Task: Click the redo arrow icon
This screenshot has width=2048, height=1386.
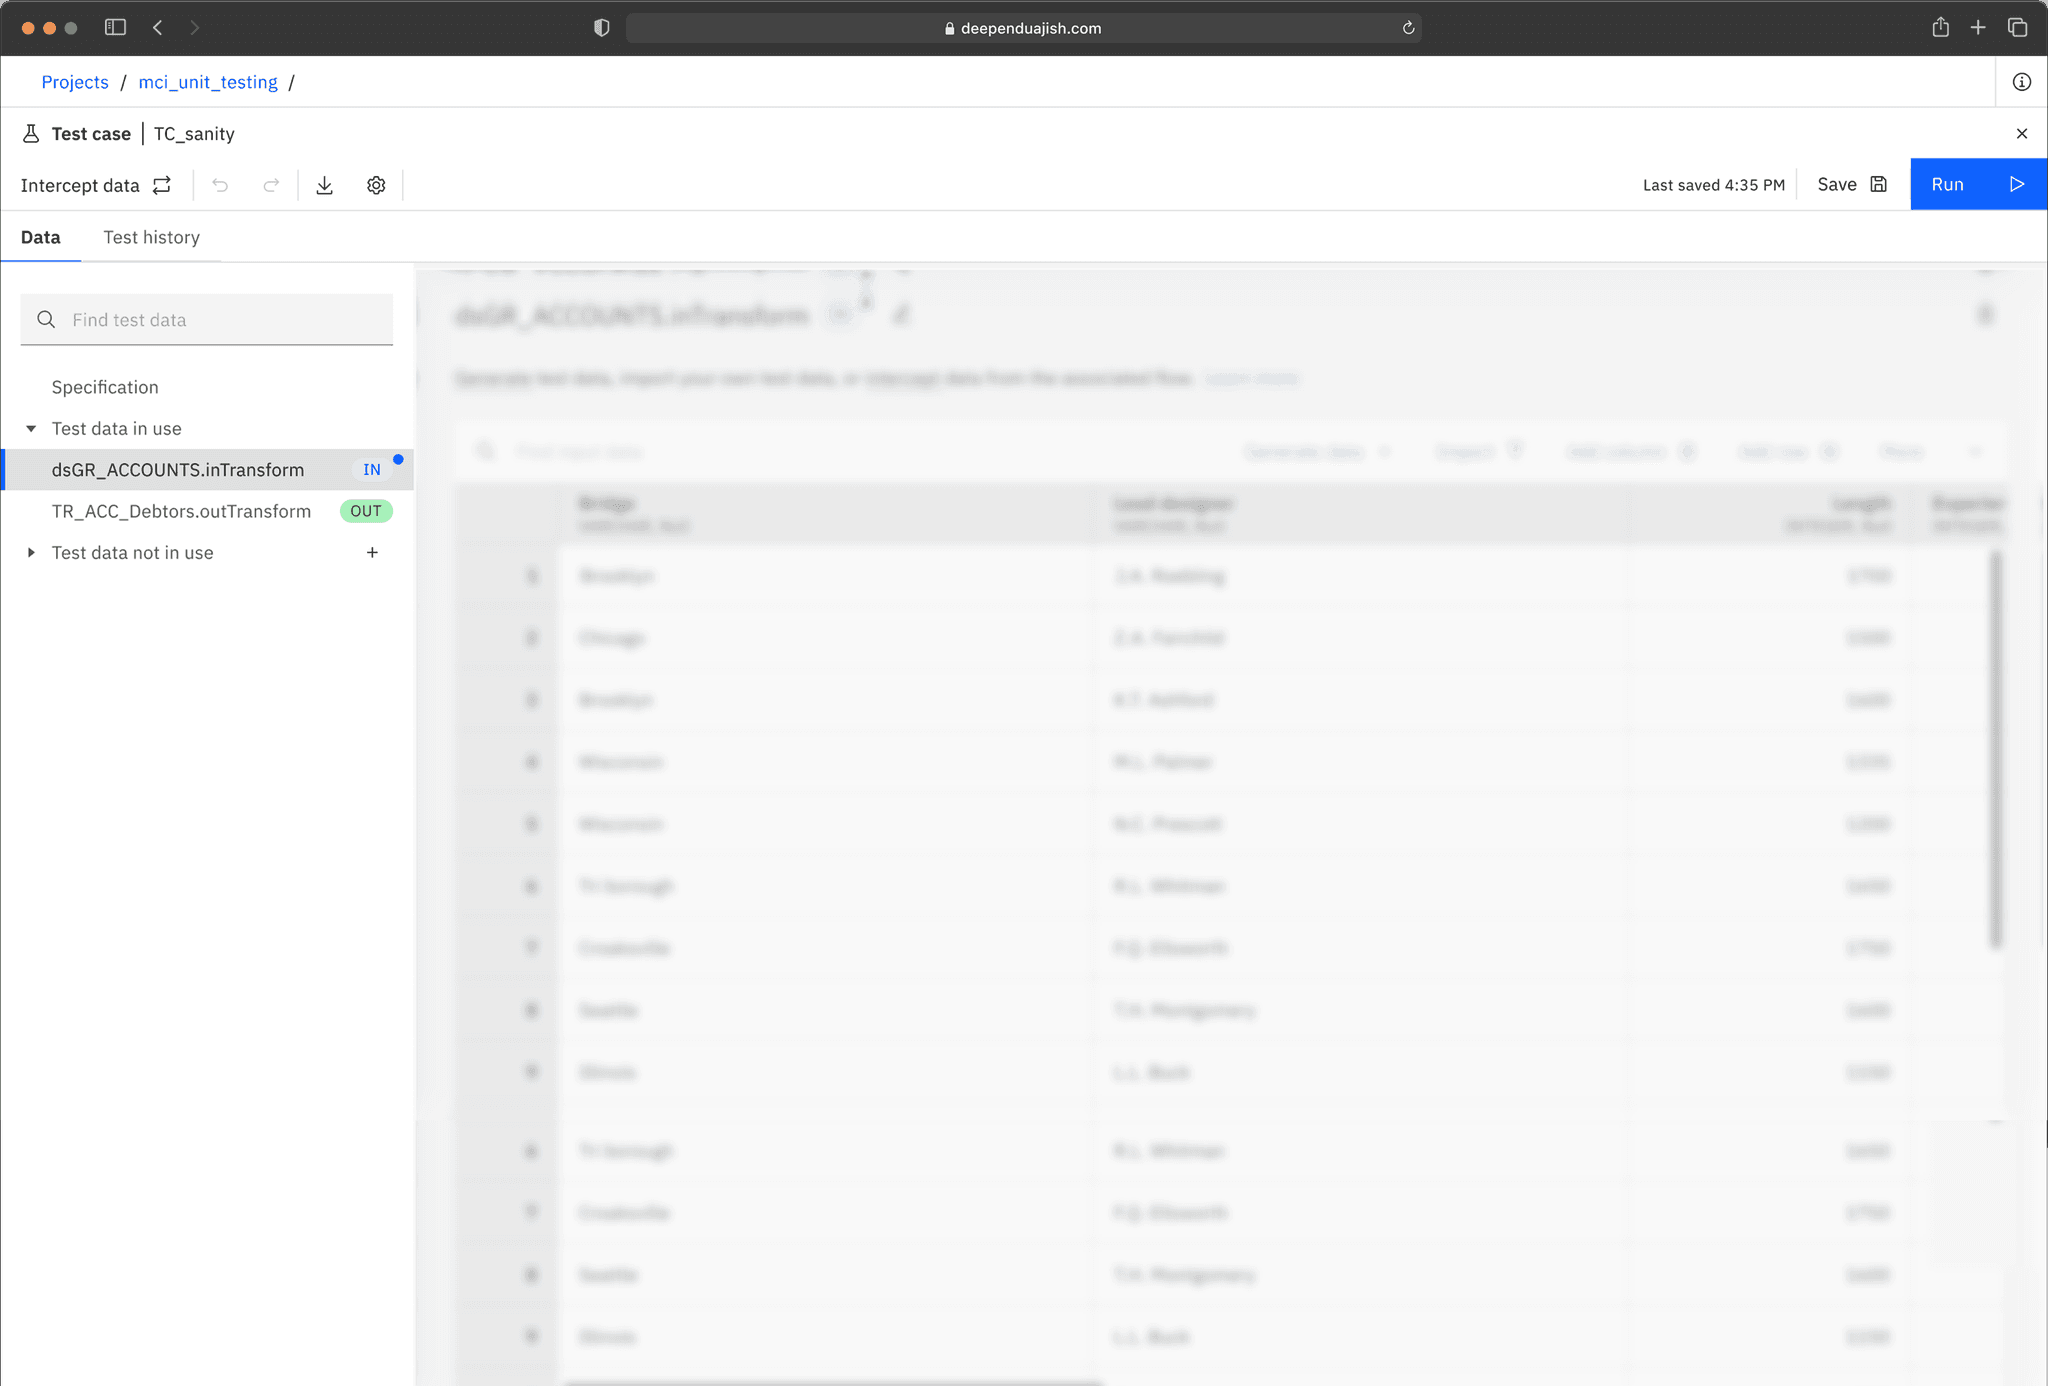Action: (271, 185)
